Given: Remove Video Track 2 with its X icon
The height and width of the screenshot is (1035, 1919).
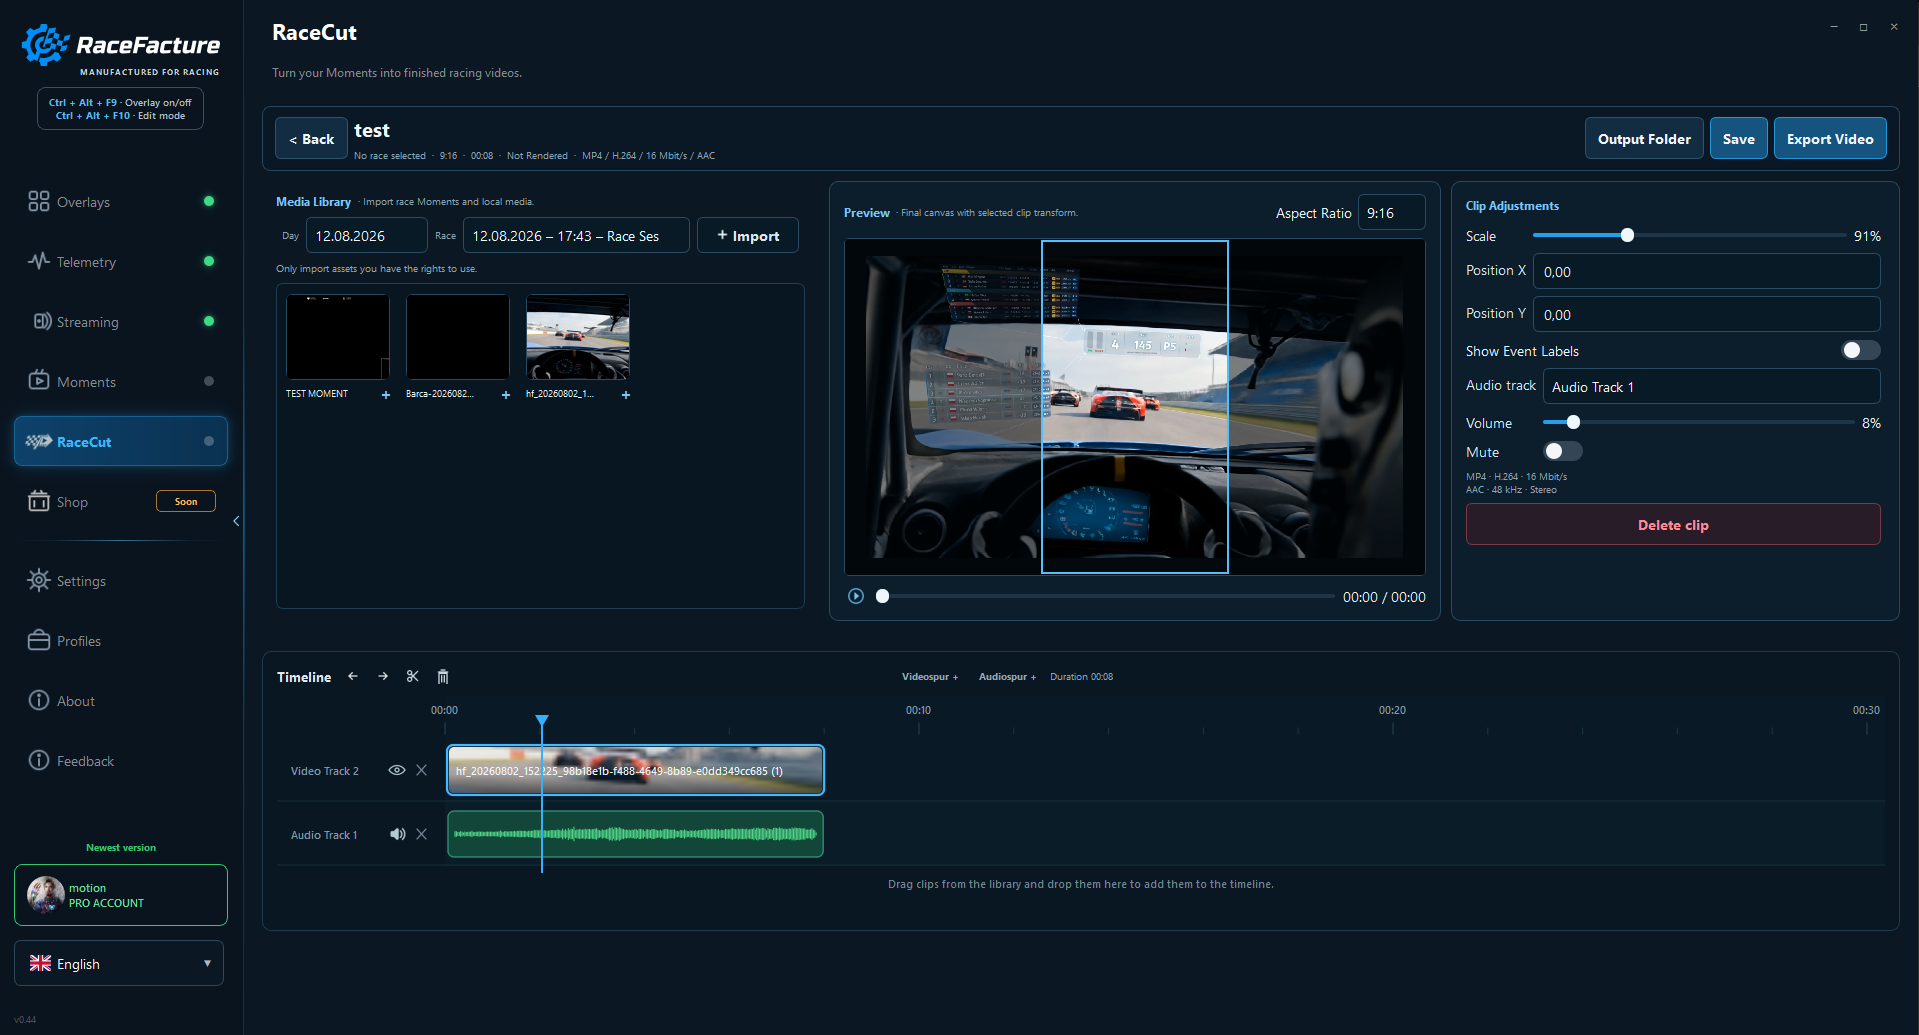Looking at the screenshot, I should [422, 770].
